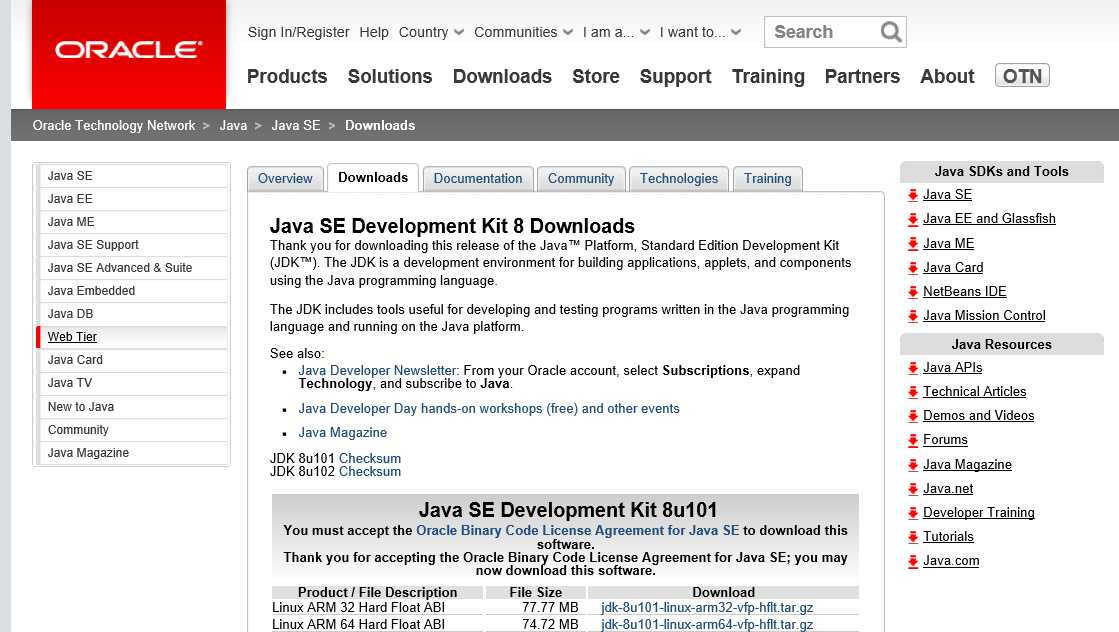This screenshot has height=632, width=1119.
Task: Select Java TV in sidebar
Action: 133,383
